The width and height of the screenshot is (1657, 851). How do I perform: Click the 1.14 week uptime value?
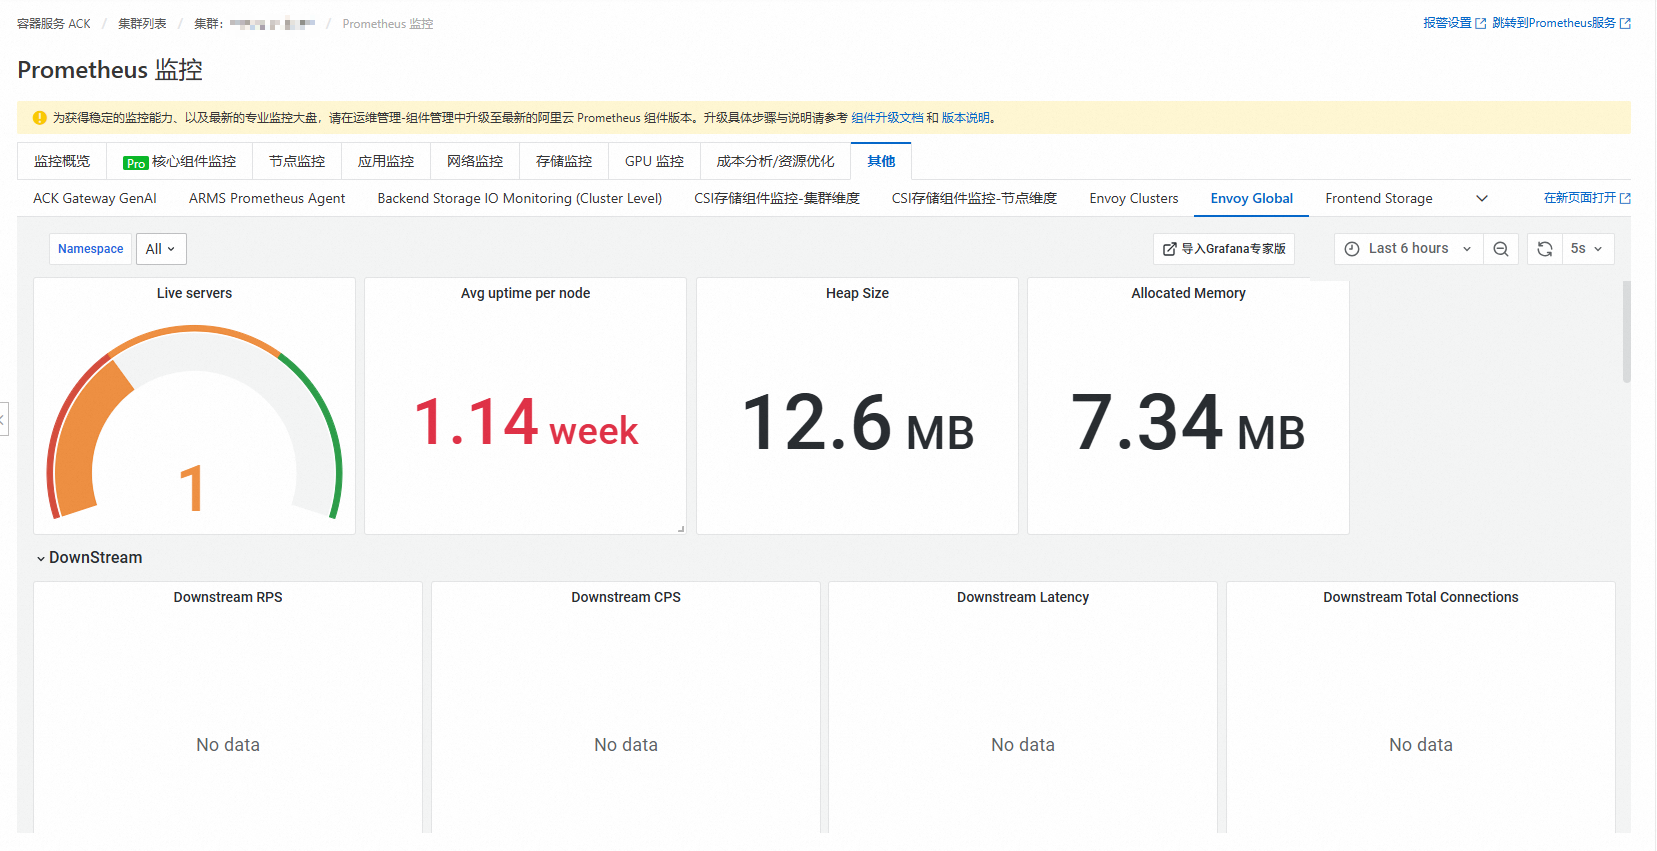pyautogui.click(x=526, y=422)
